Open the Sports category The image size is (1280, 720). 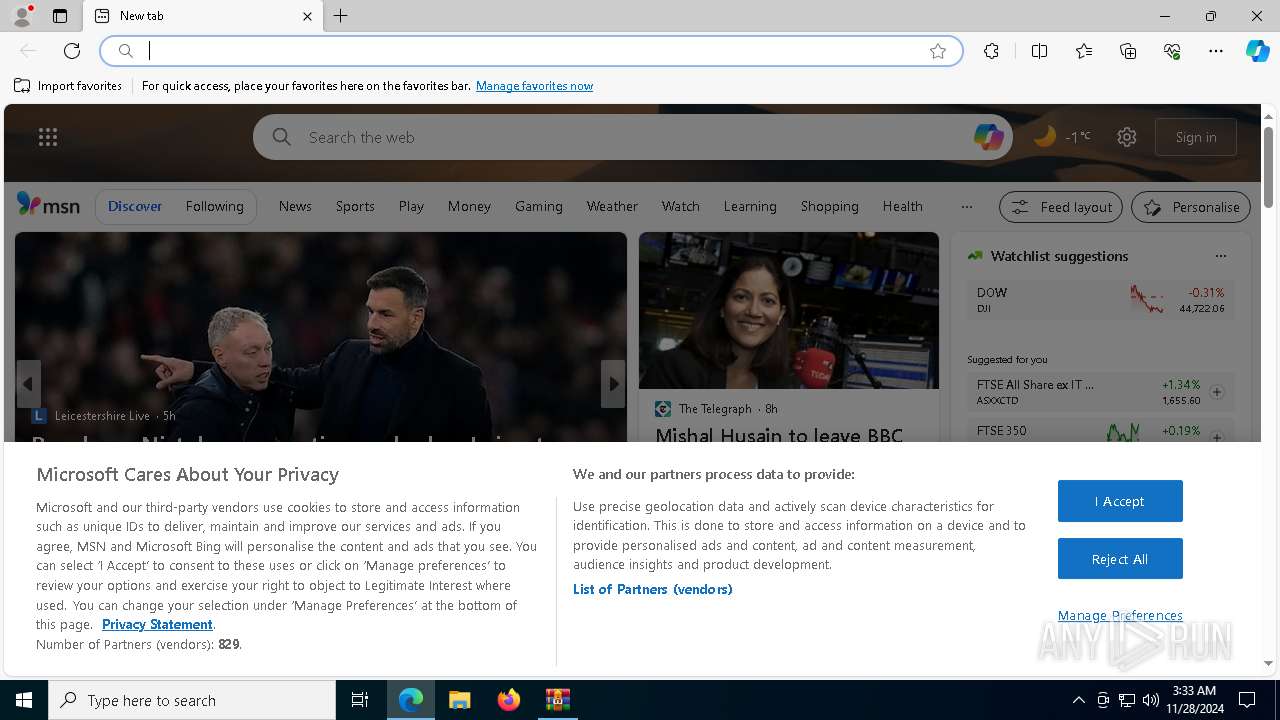pos(355,206)
